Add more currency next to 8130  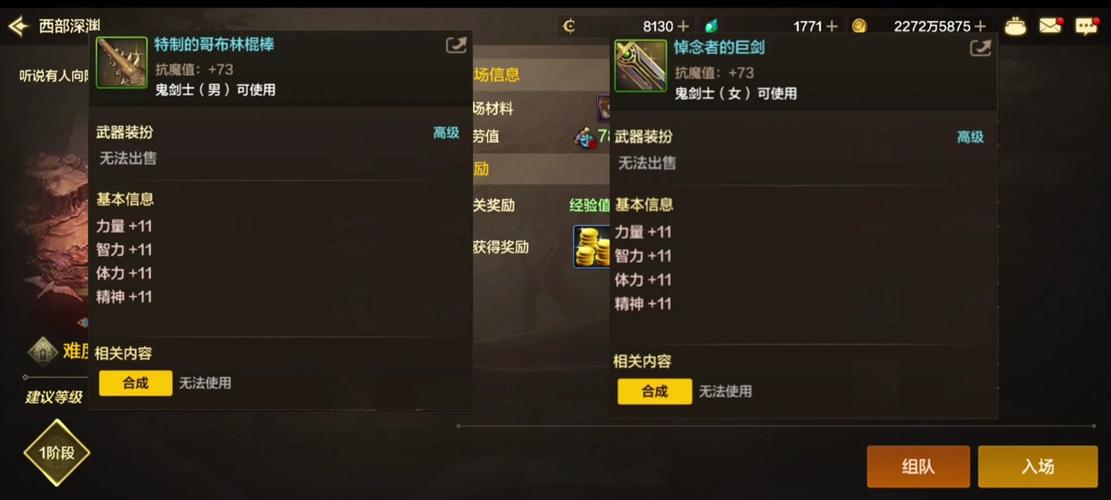tap(683, 26)
